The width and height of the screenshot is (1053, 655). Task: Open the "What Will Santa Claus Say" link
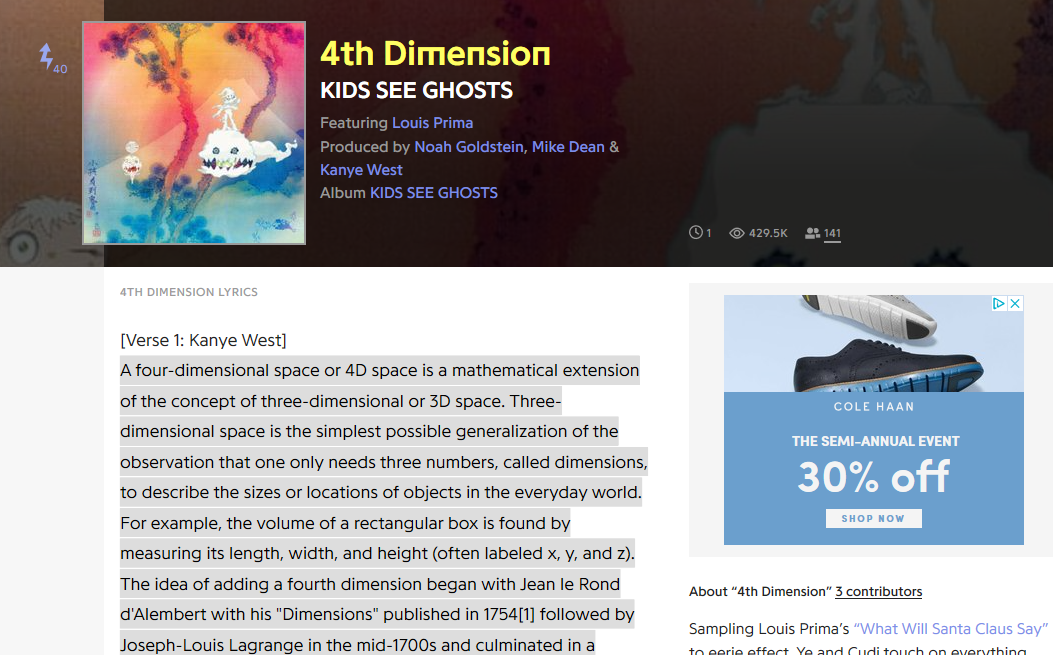pyautogui.click(x=950, y=628)
